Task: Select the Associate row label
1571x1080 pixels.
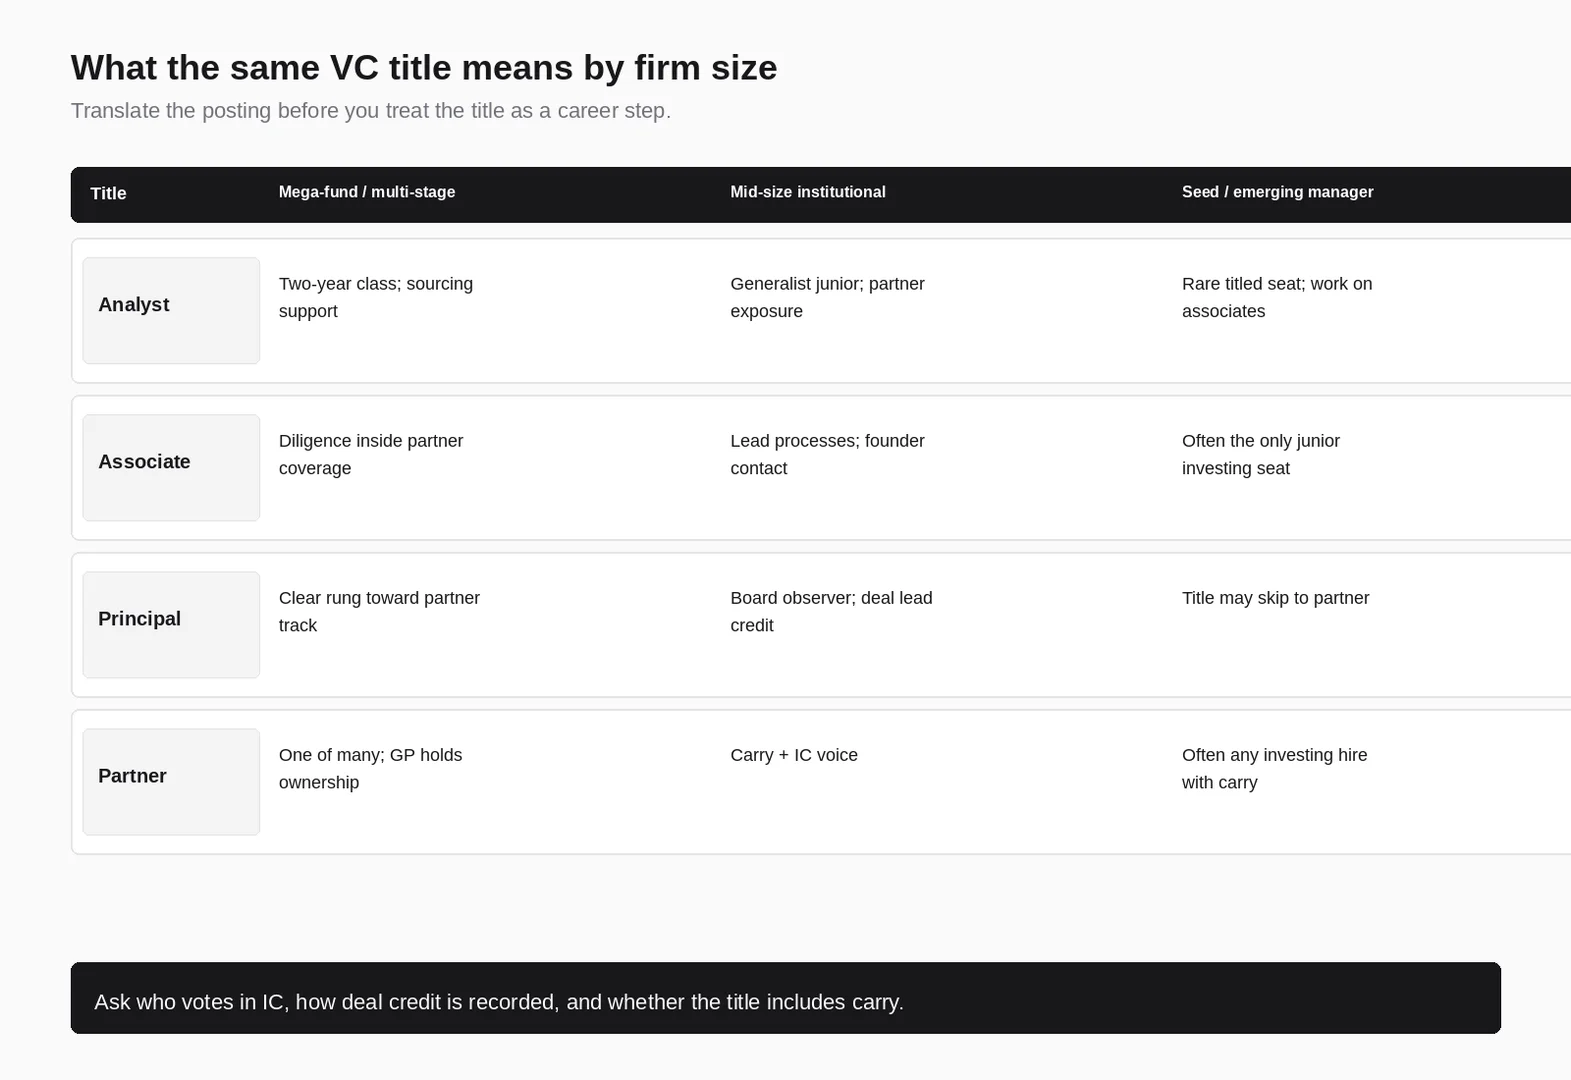Action: 171,468
